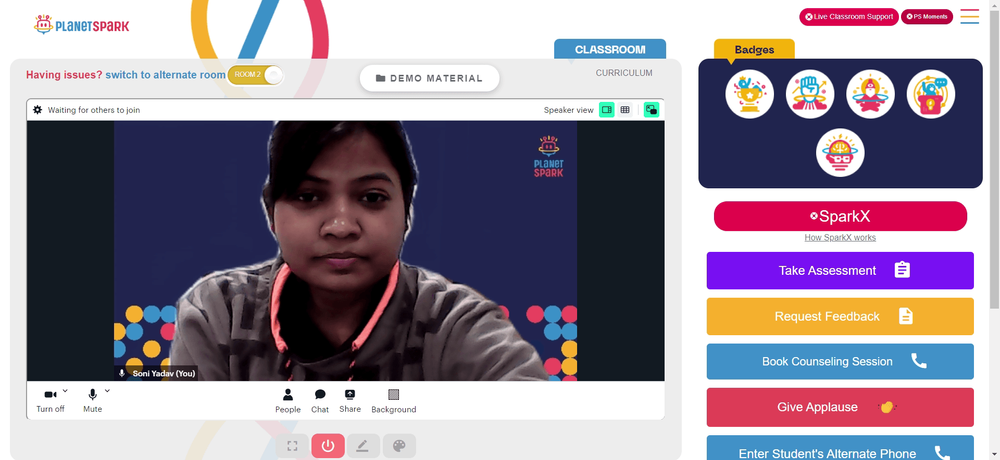Select the trophy star badge
Image resolution: width=1000 pixels, height=460 pixels.
[x=749, y=94]
